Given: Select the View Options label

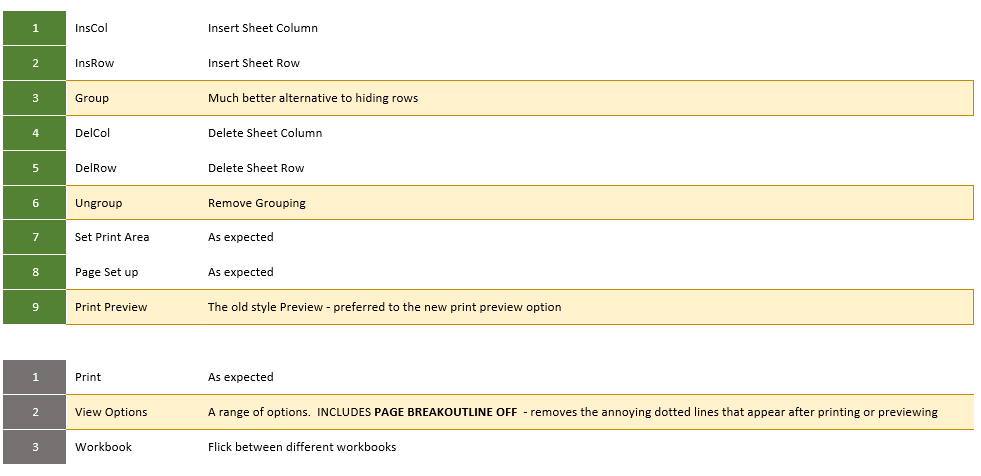Looking at the screenshot, I should tap(111, 412).
